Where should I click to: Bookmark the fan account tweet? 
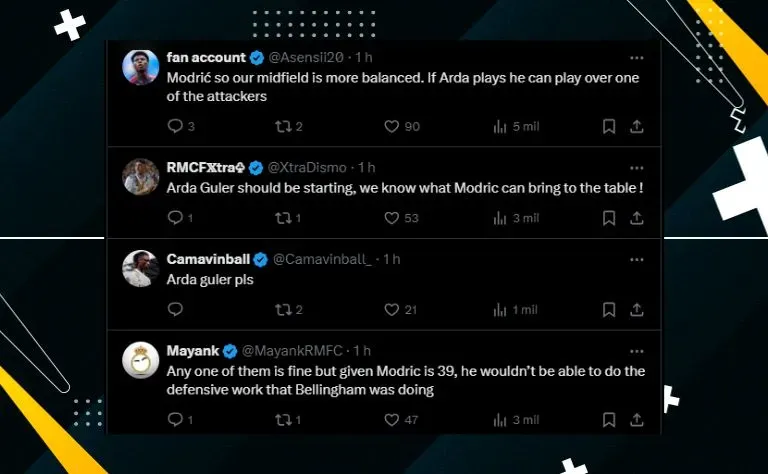point(609,127)
